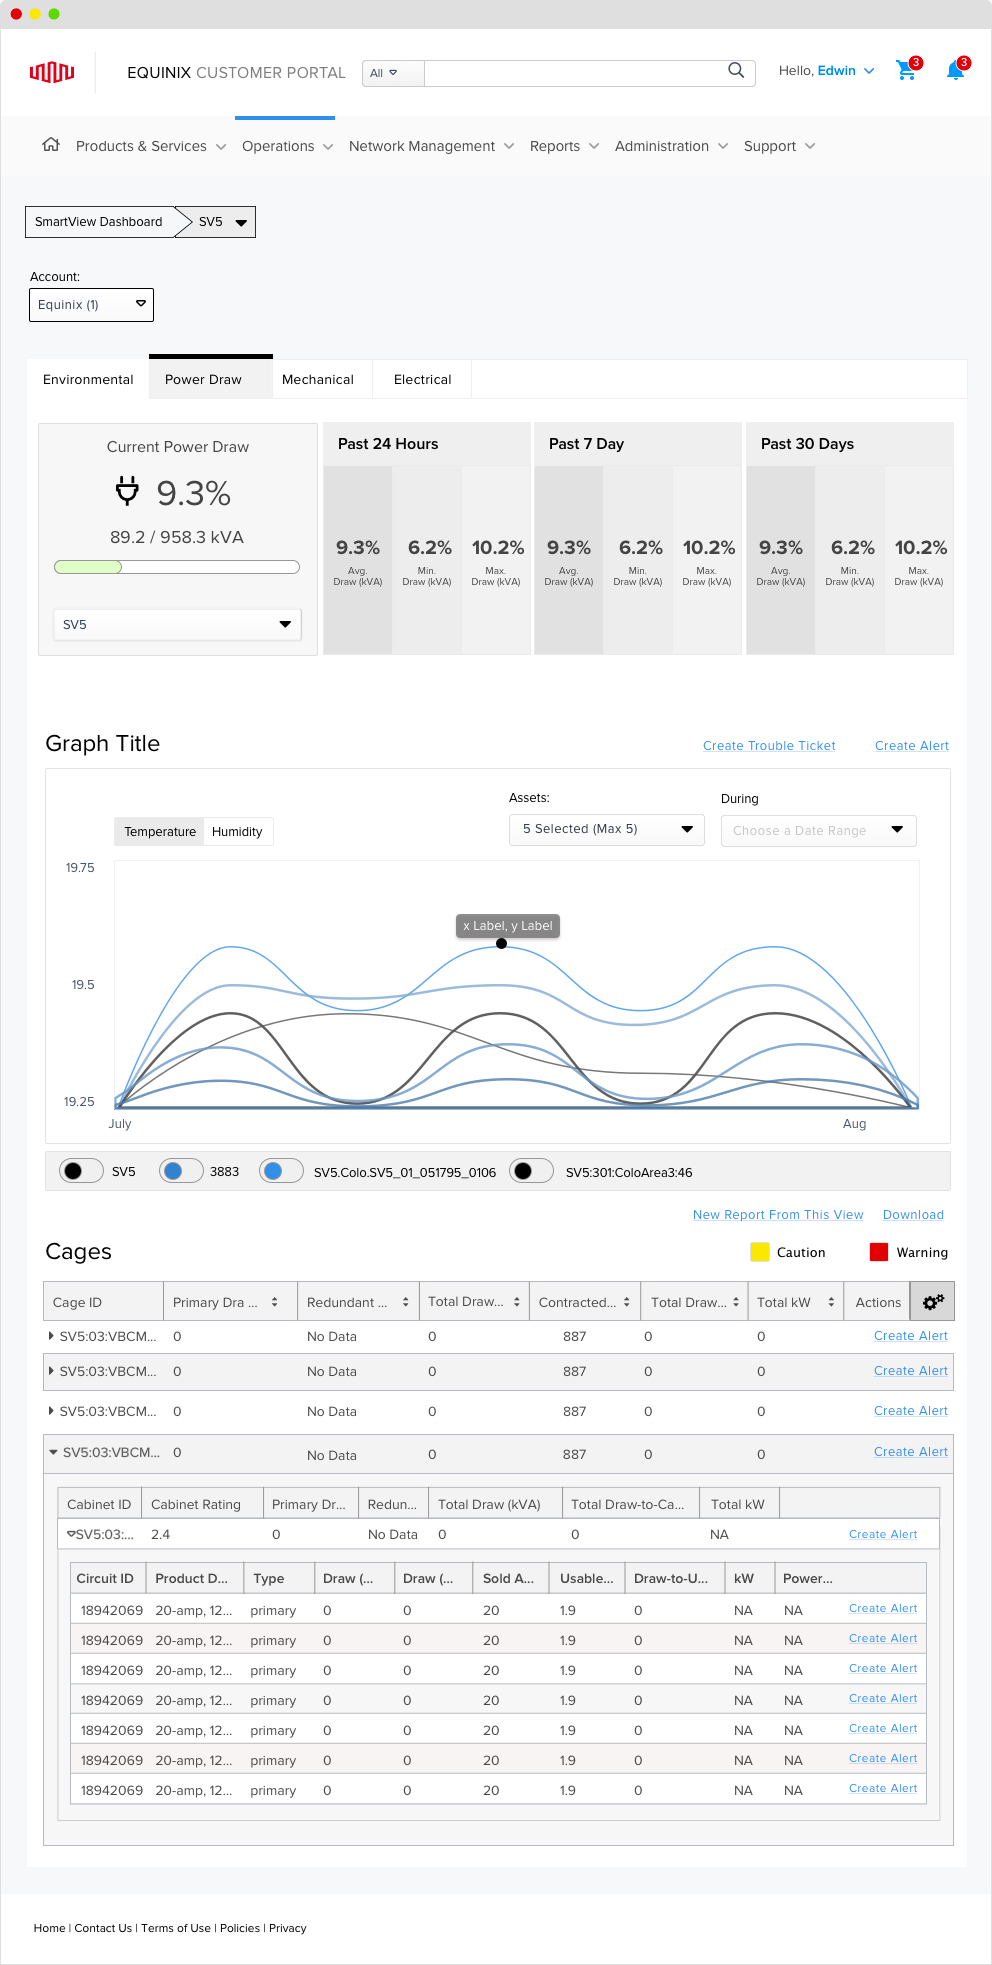Image resolution: width=992 pixels, height=1965 pixels.
Task: Sort by Total kW column
Action: point(830,1302)
